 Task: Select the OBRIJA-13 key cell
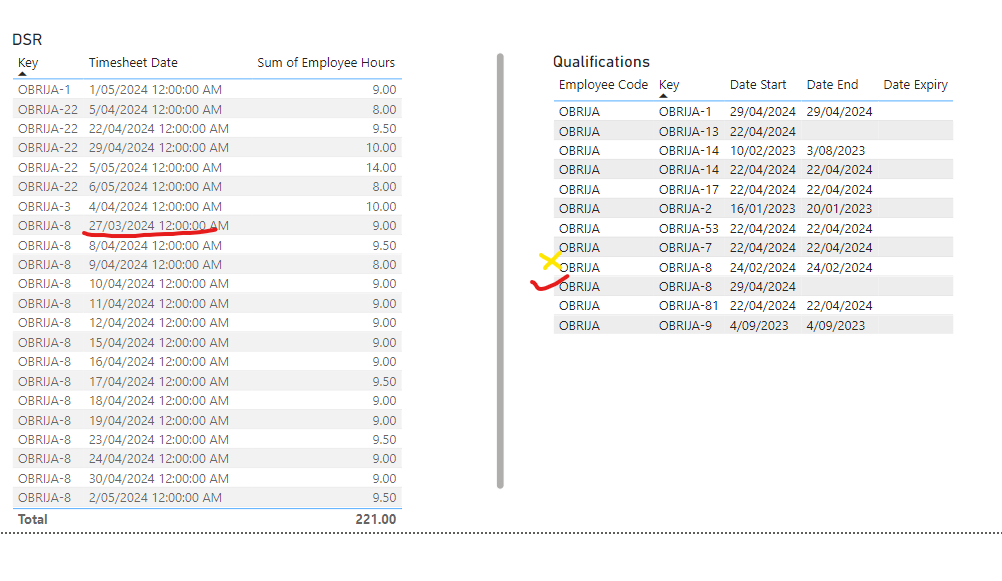coord(689,132)
